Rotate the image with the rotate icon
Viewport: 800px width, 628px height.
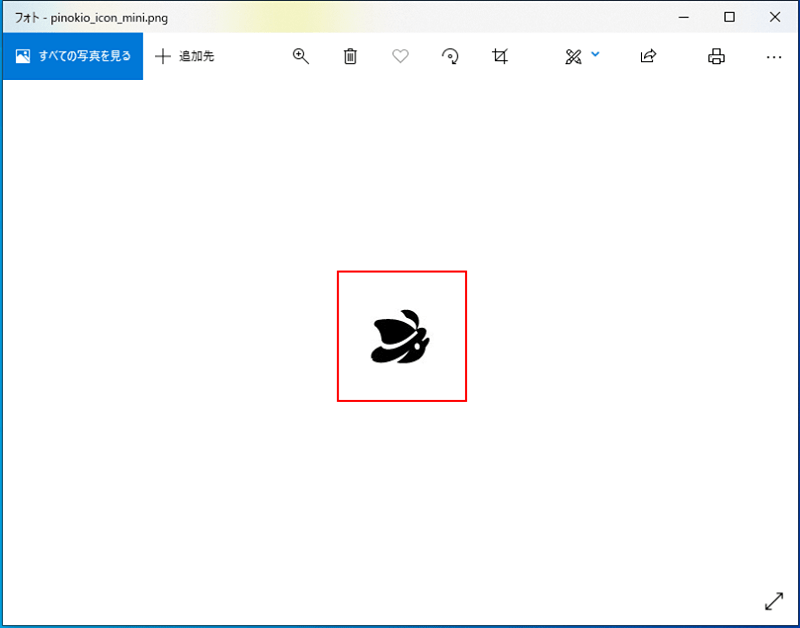coord(450,56)
